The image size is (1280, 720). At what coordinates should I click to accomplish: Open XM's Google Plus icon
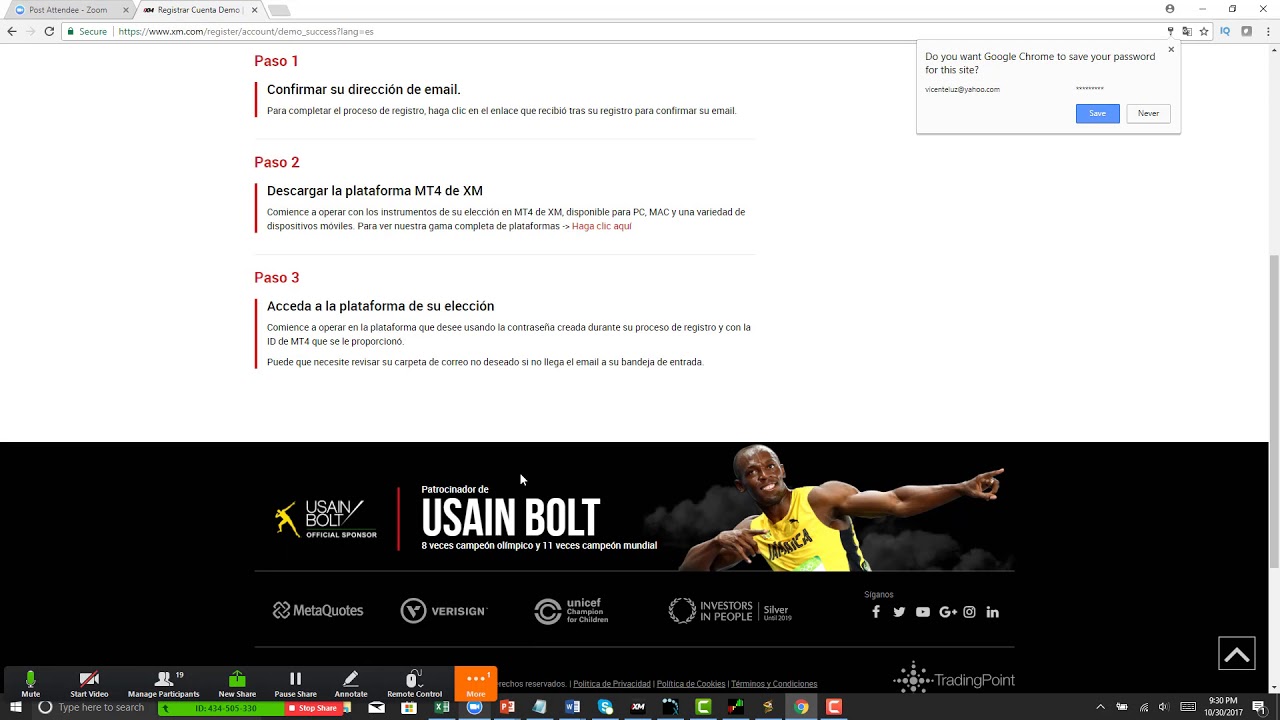tap(948, 612)
